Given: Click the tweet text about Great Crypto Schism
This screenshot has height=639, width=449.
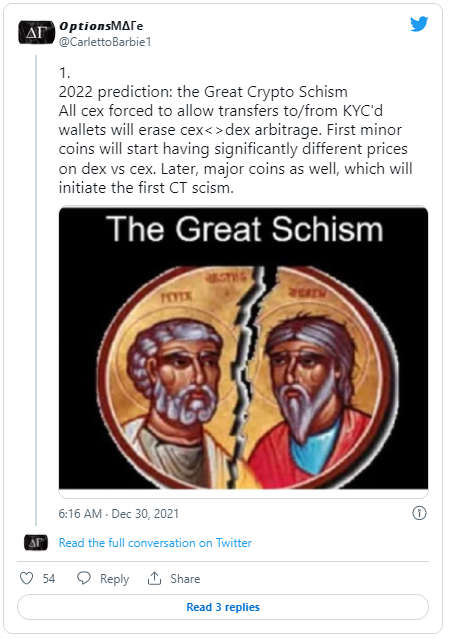Looking at the screenshot, I should click(x=236, y=130).
